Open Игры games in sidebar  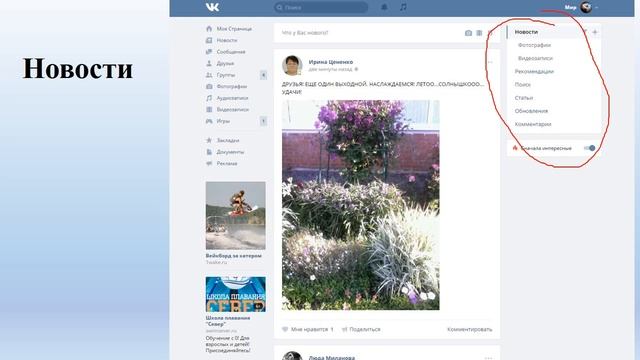223,121
